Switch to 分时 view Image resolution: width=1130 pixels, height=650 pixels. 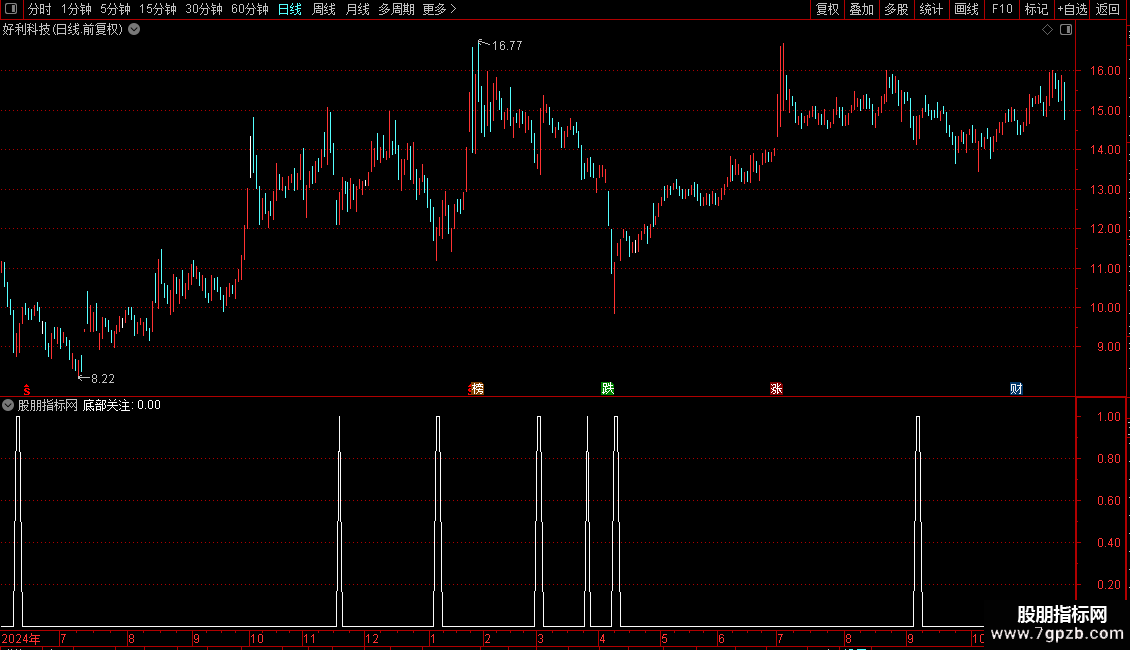tap(40, 9)
